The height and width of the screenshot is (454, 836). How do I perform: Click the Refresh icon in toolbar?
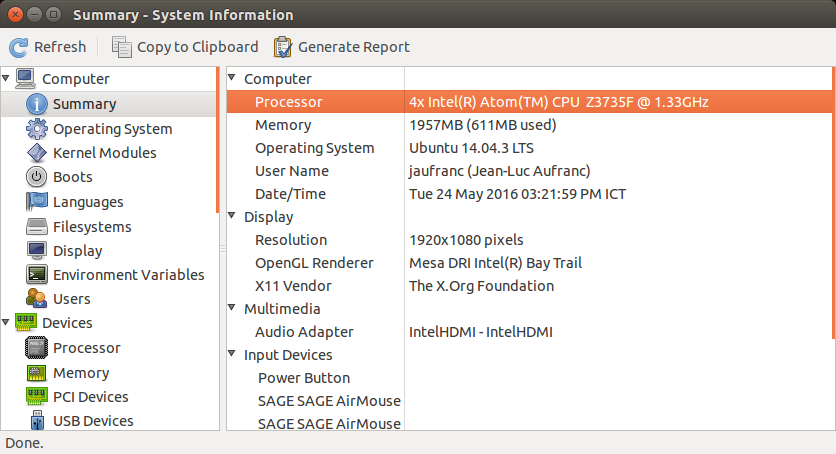(19, 47)
